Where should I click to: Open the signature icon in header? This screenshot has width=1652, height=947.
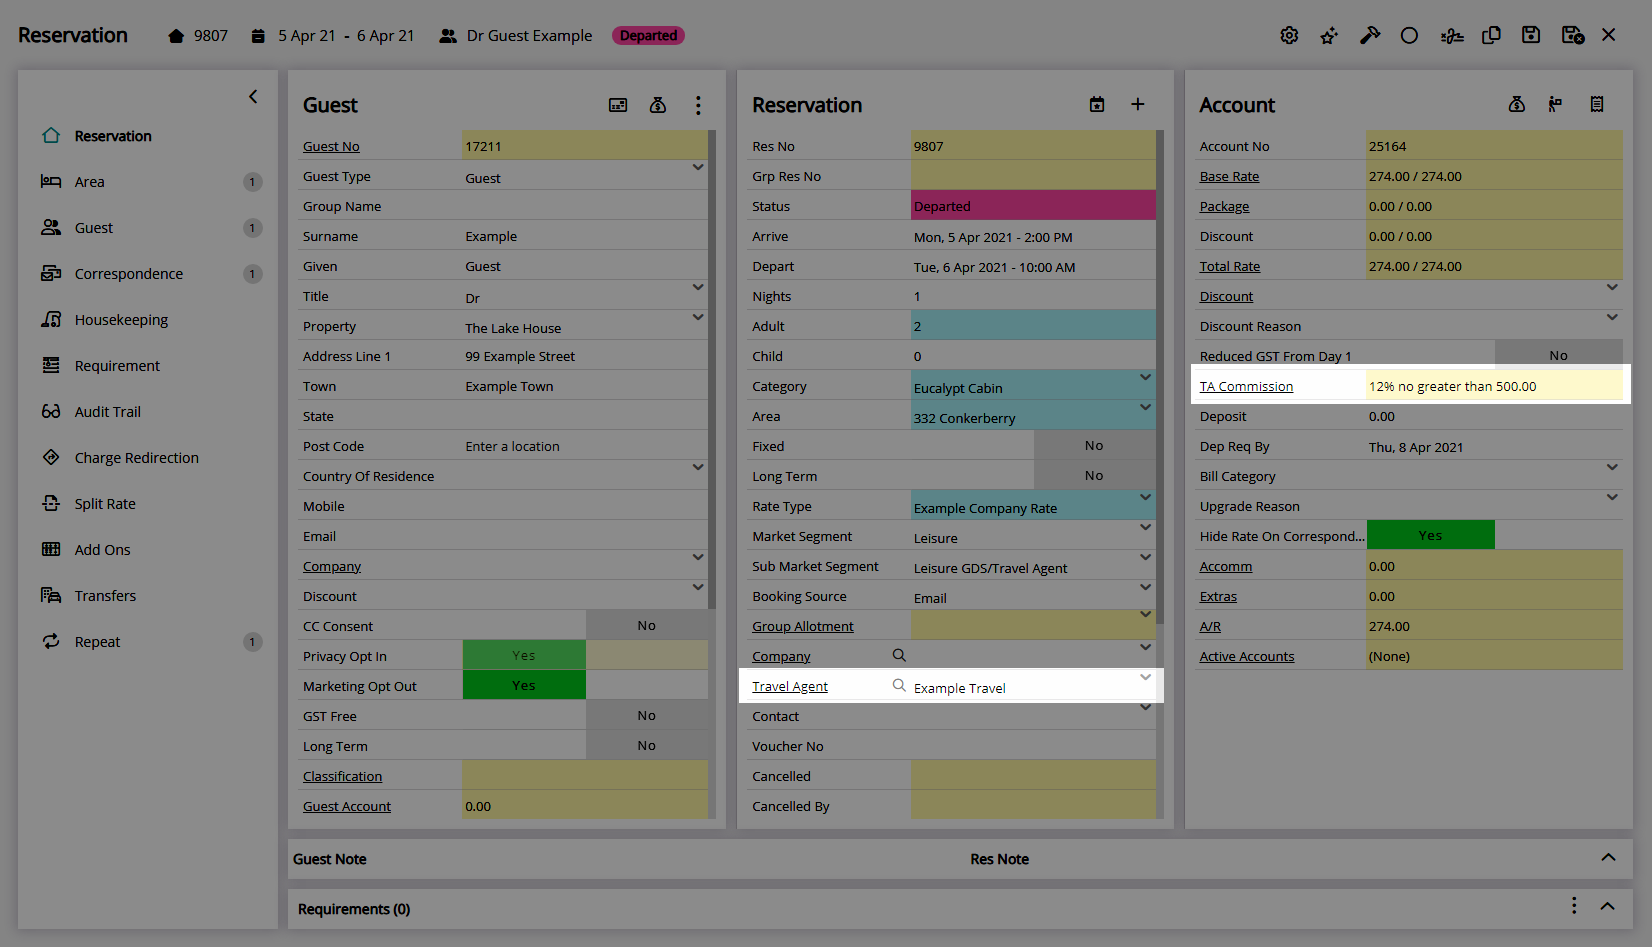1452,36
